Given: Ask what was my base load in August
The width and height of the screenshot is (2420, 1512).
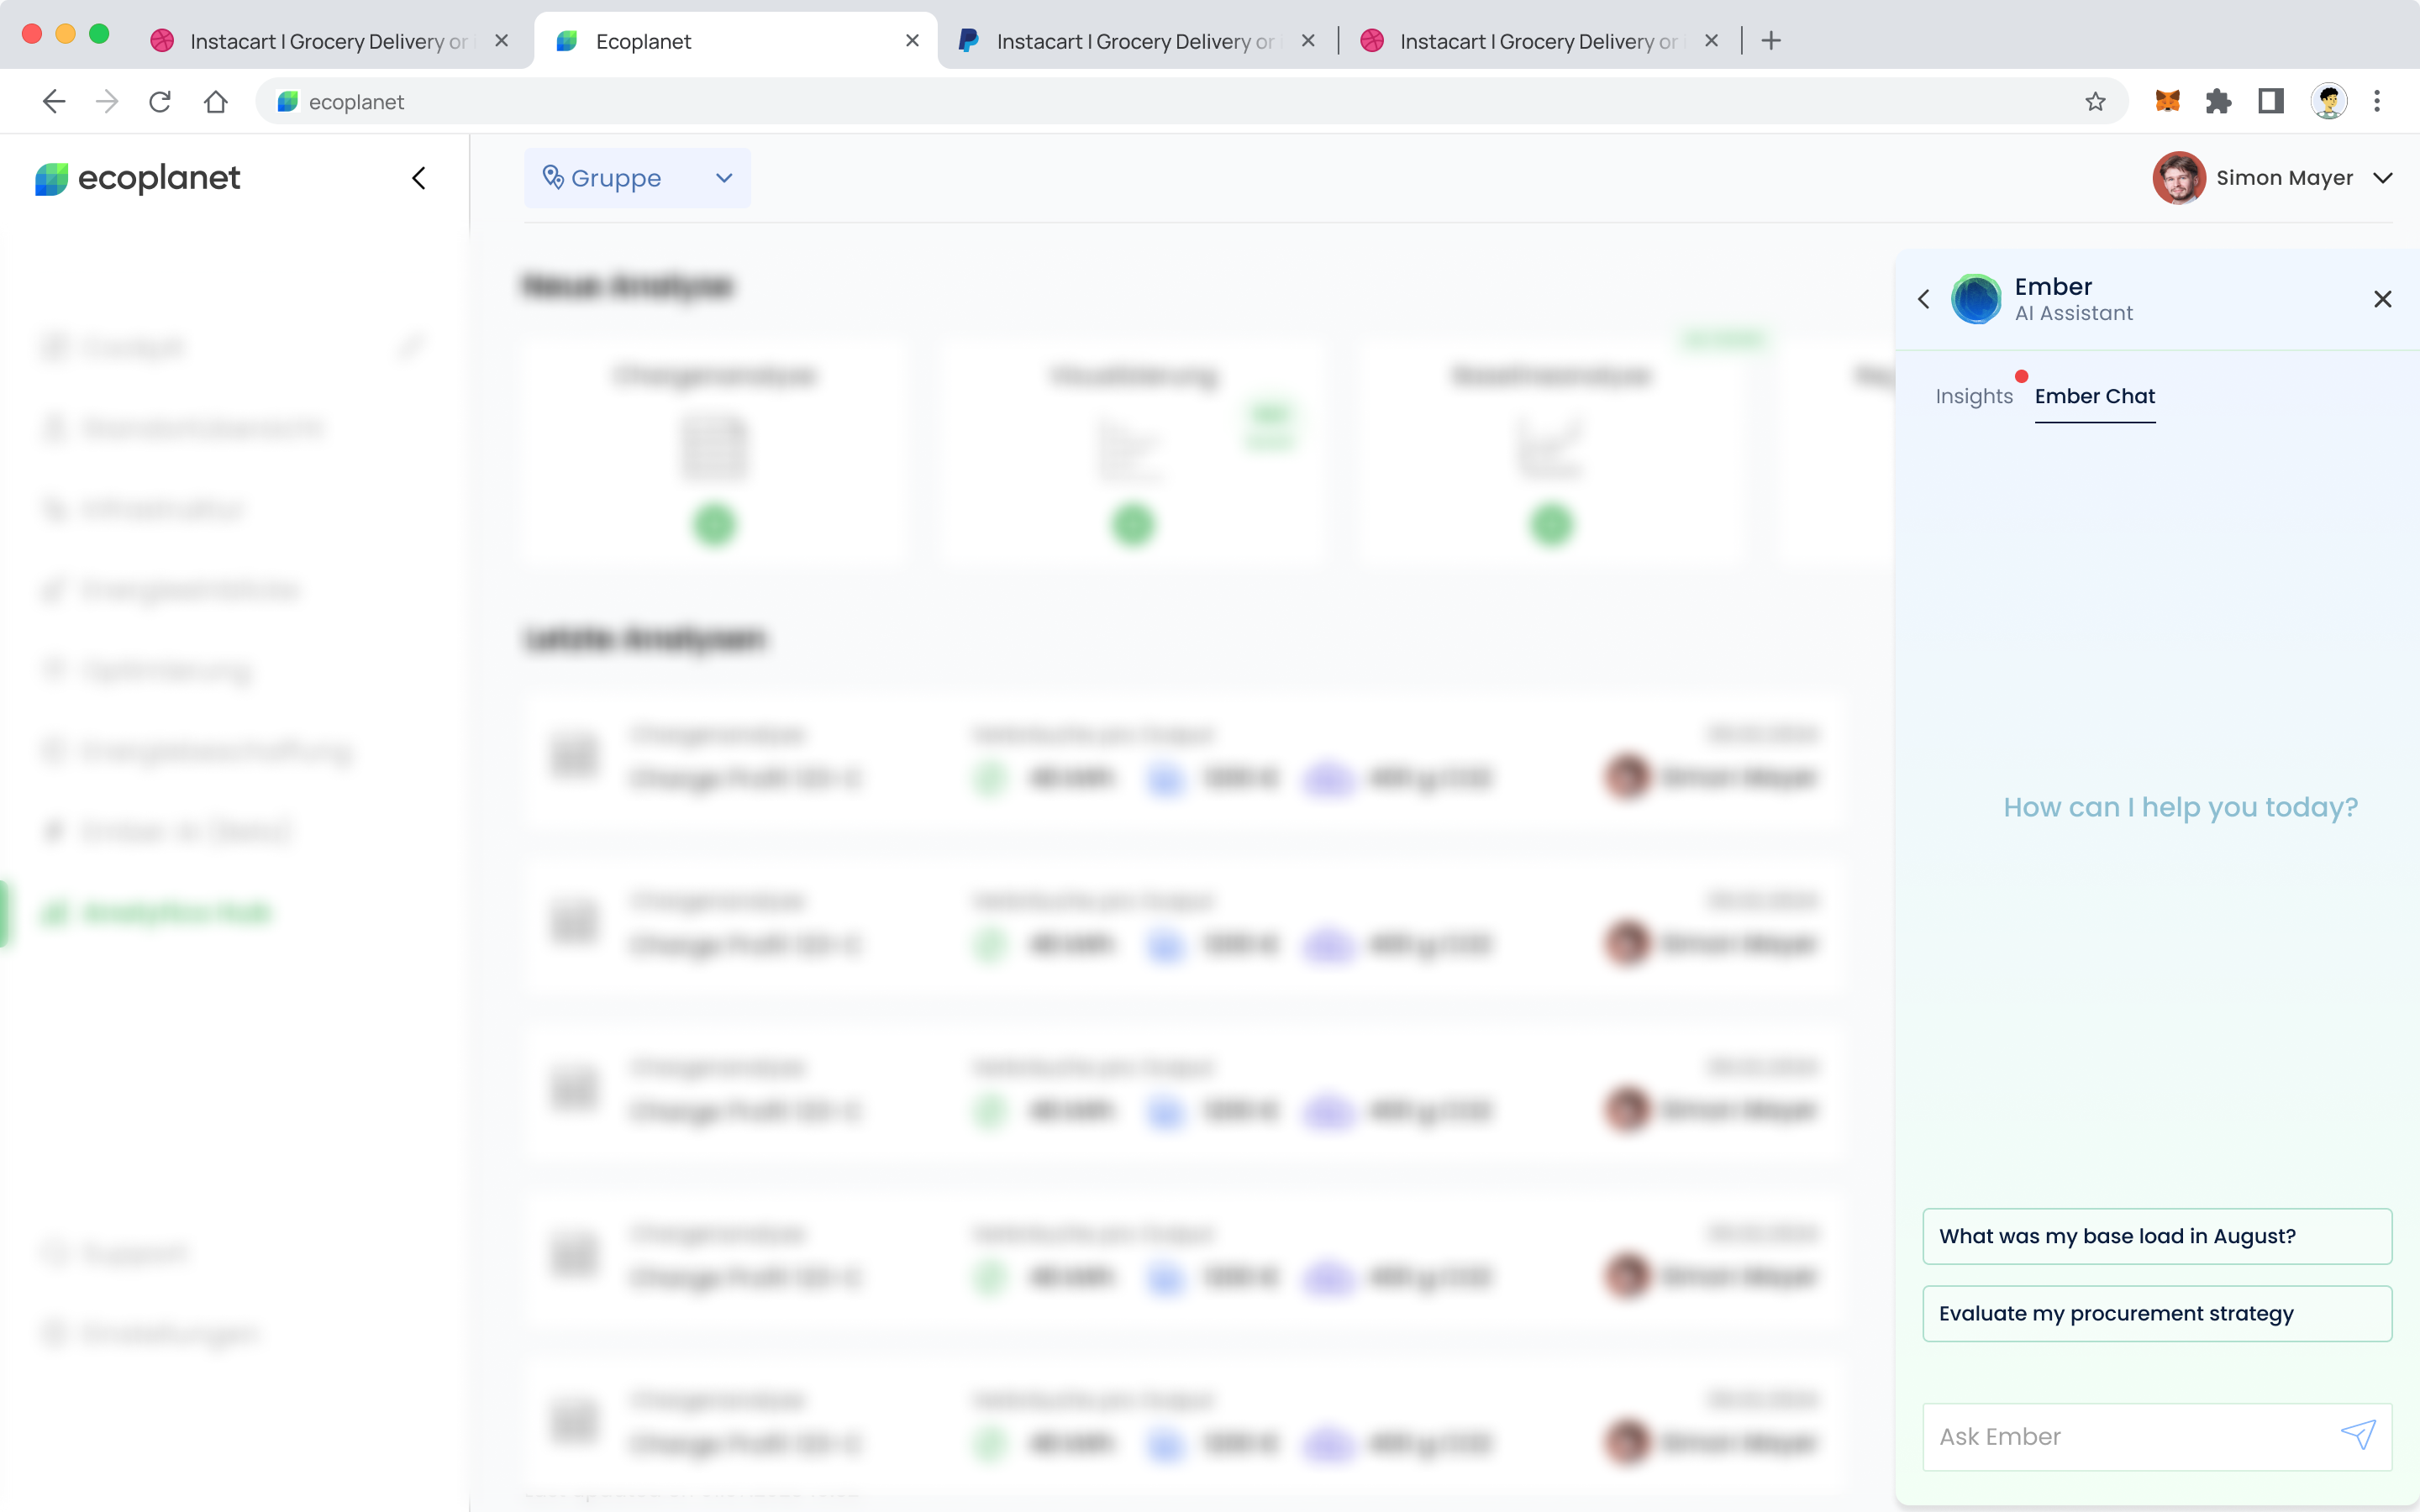Looking at the screenshot, I should (2157, 1236).
